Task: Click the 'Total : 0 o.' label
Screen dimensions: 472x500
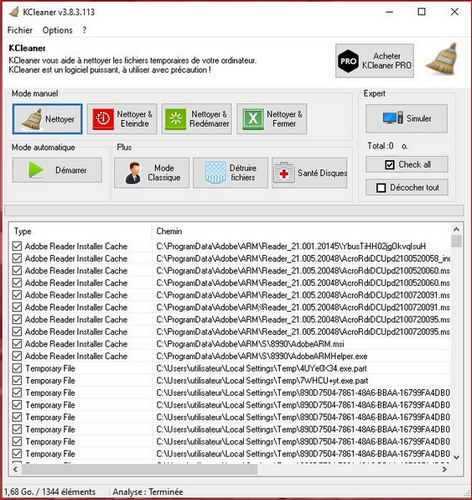Action: [x=387, y=146]
